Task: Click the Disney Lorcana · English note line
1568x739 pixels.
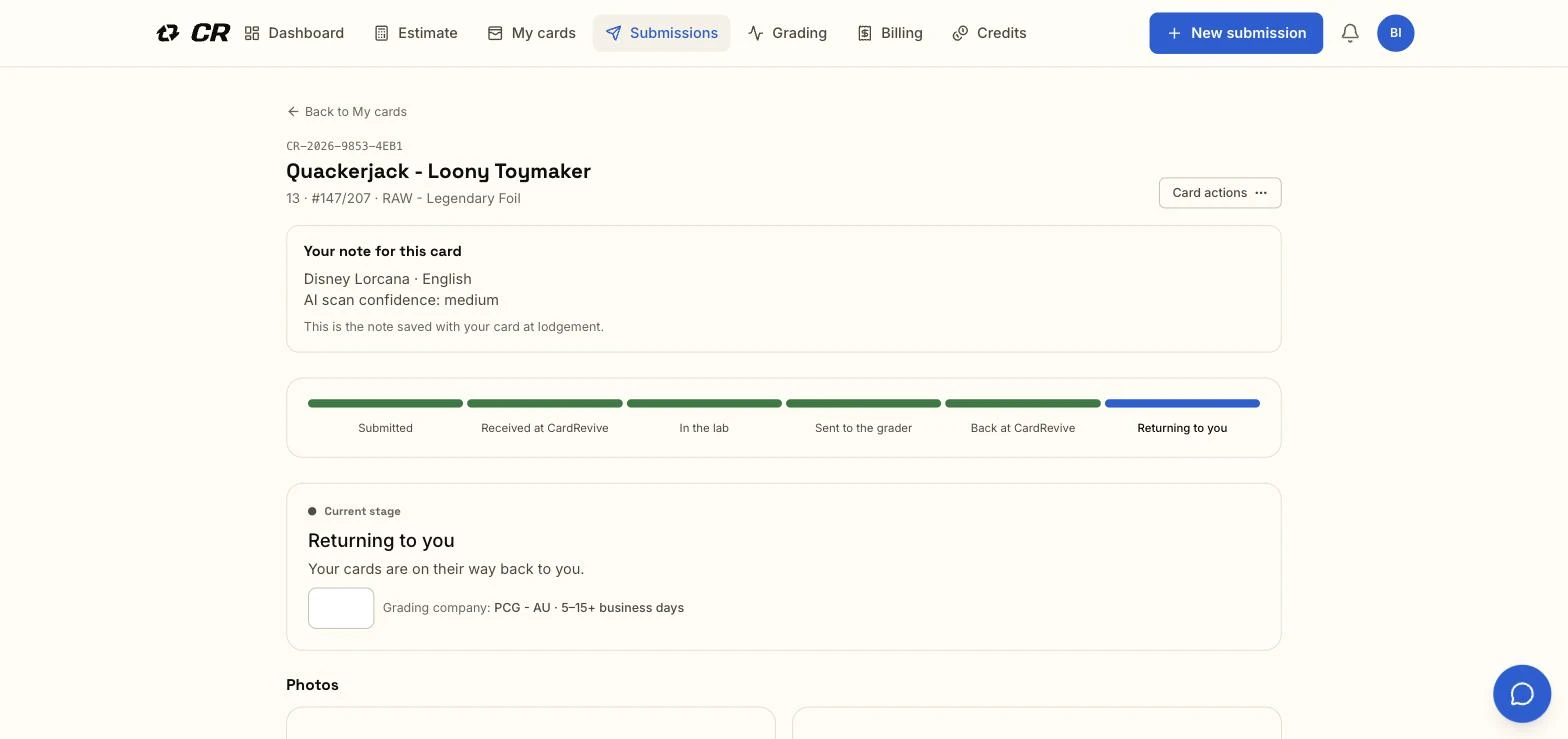Action: pyautogui.click(x=387, y=279)
